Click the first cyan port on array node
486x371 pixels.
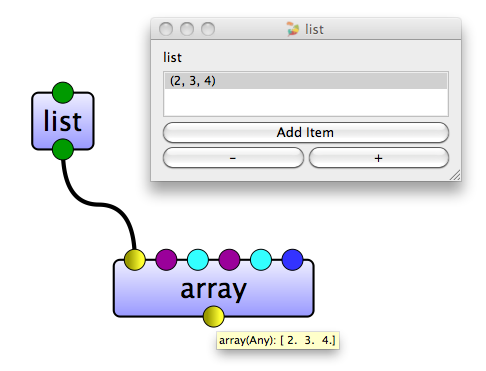click(198, 259)
